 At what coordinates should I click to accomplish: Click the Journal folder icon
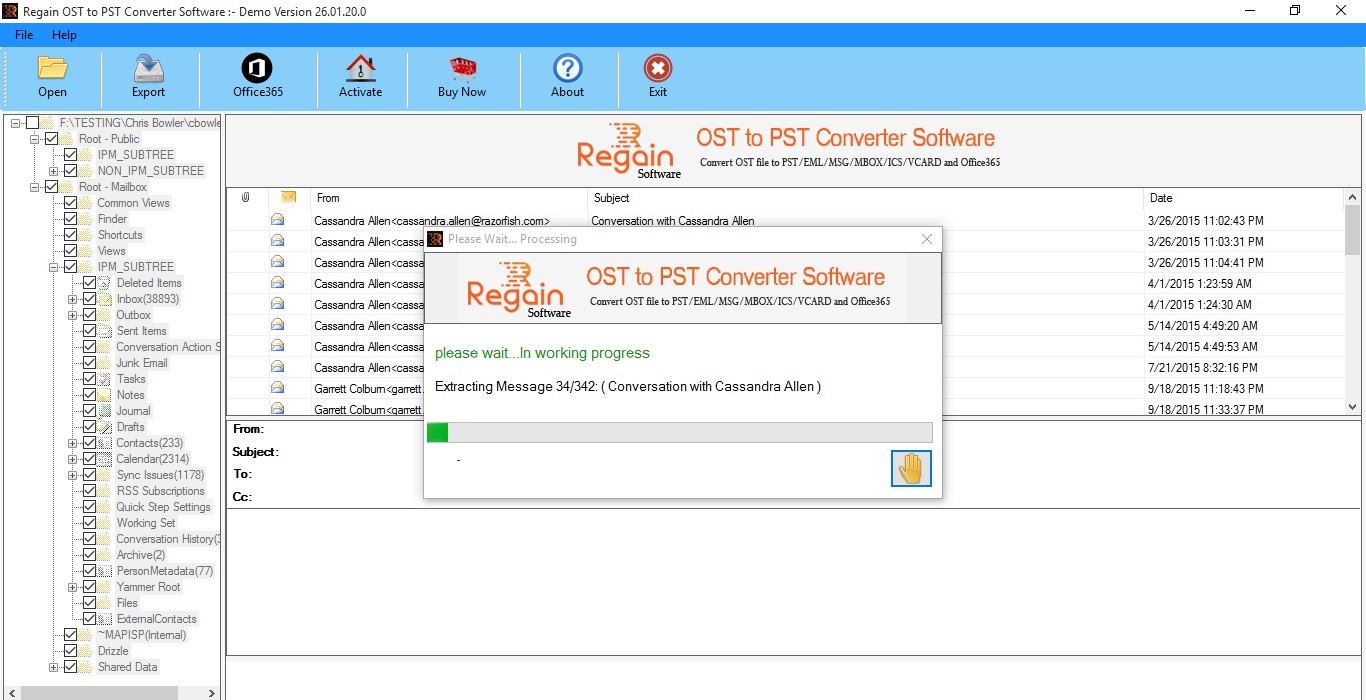pos(104,411)
